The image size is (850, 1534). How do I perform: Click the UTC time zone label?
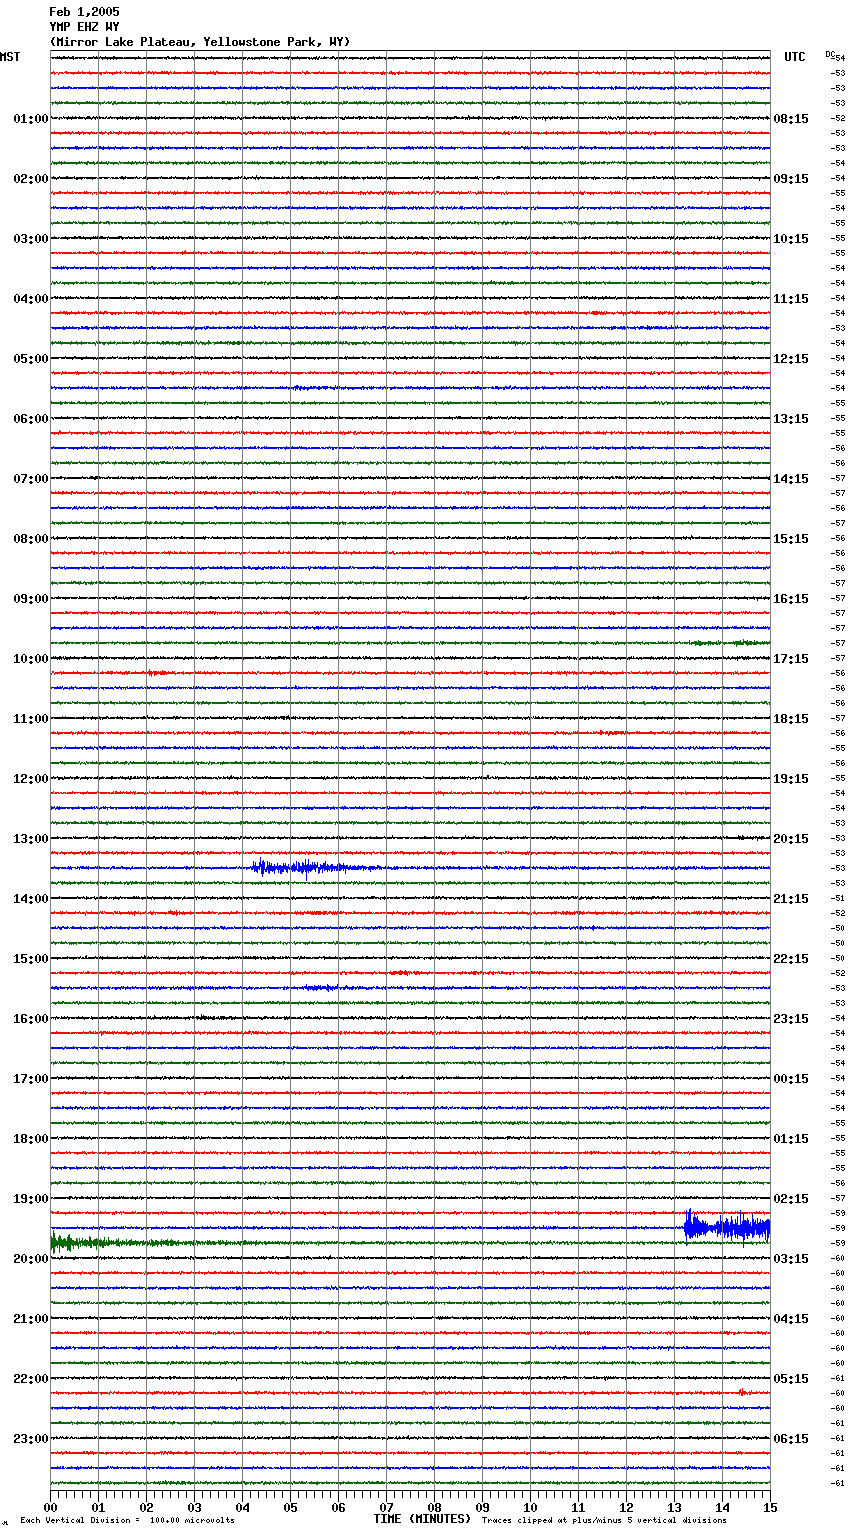[x=795, y=57]
